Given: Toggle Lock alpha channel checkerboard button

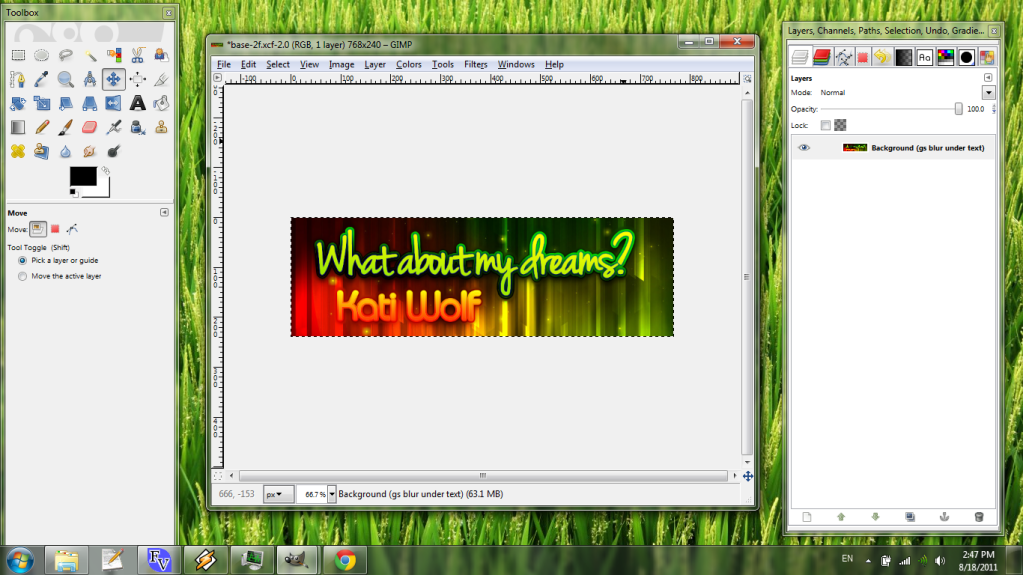Looking at the screenshot, I should 840,125.
